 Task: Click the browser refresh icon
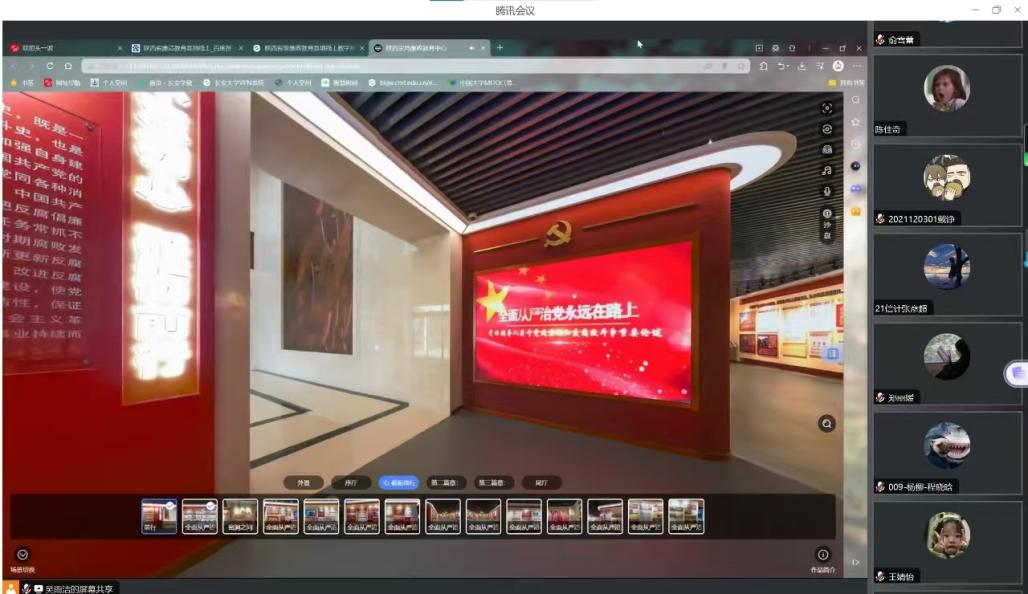point(49,66)
